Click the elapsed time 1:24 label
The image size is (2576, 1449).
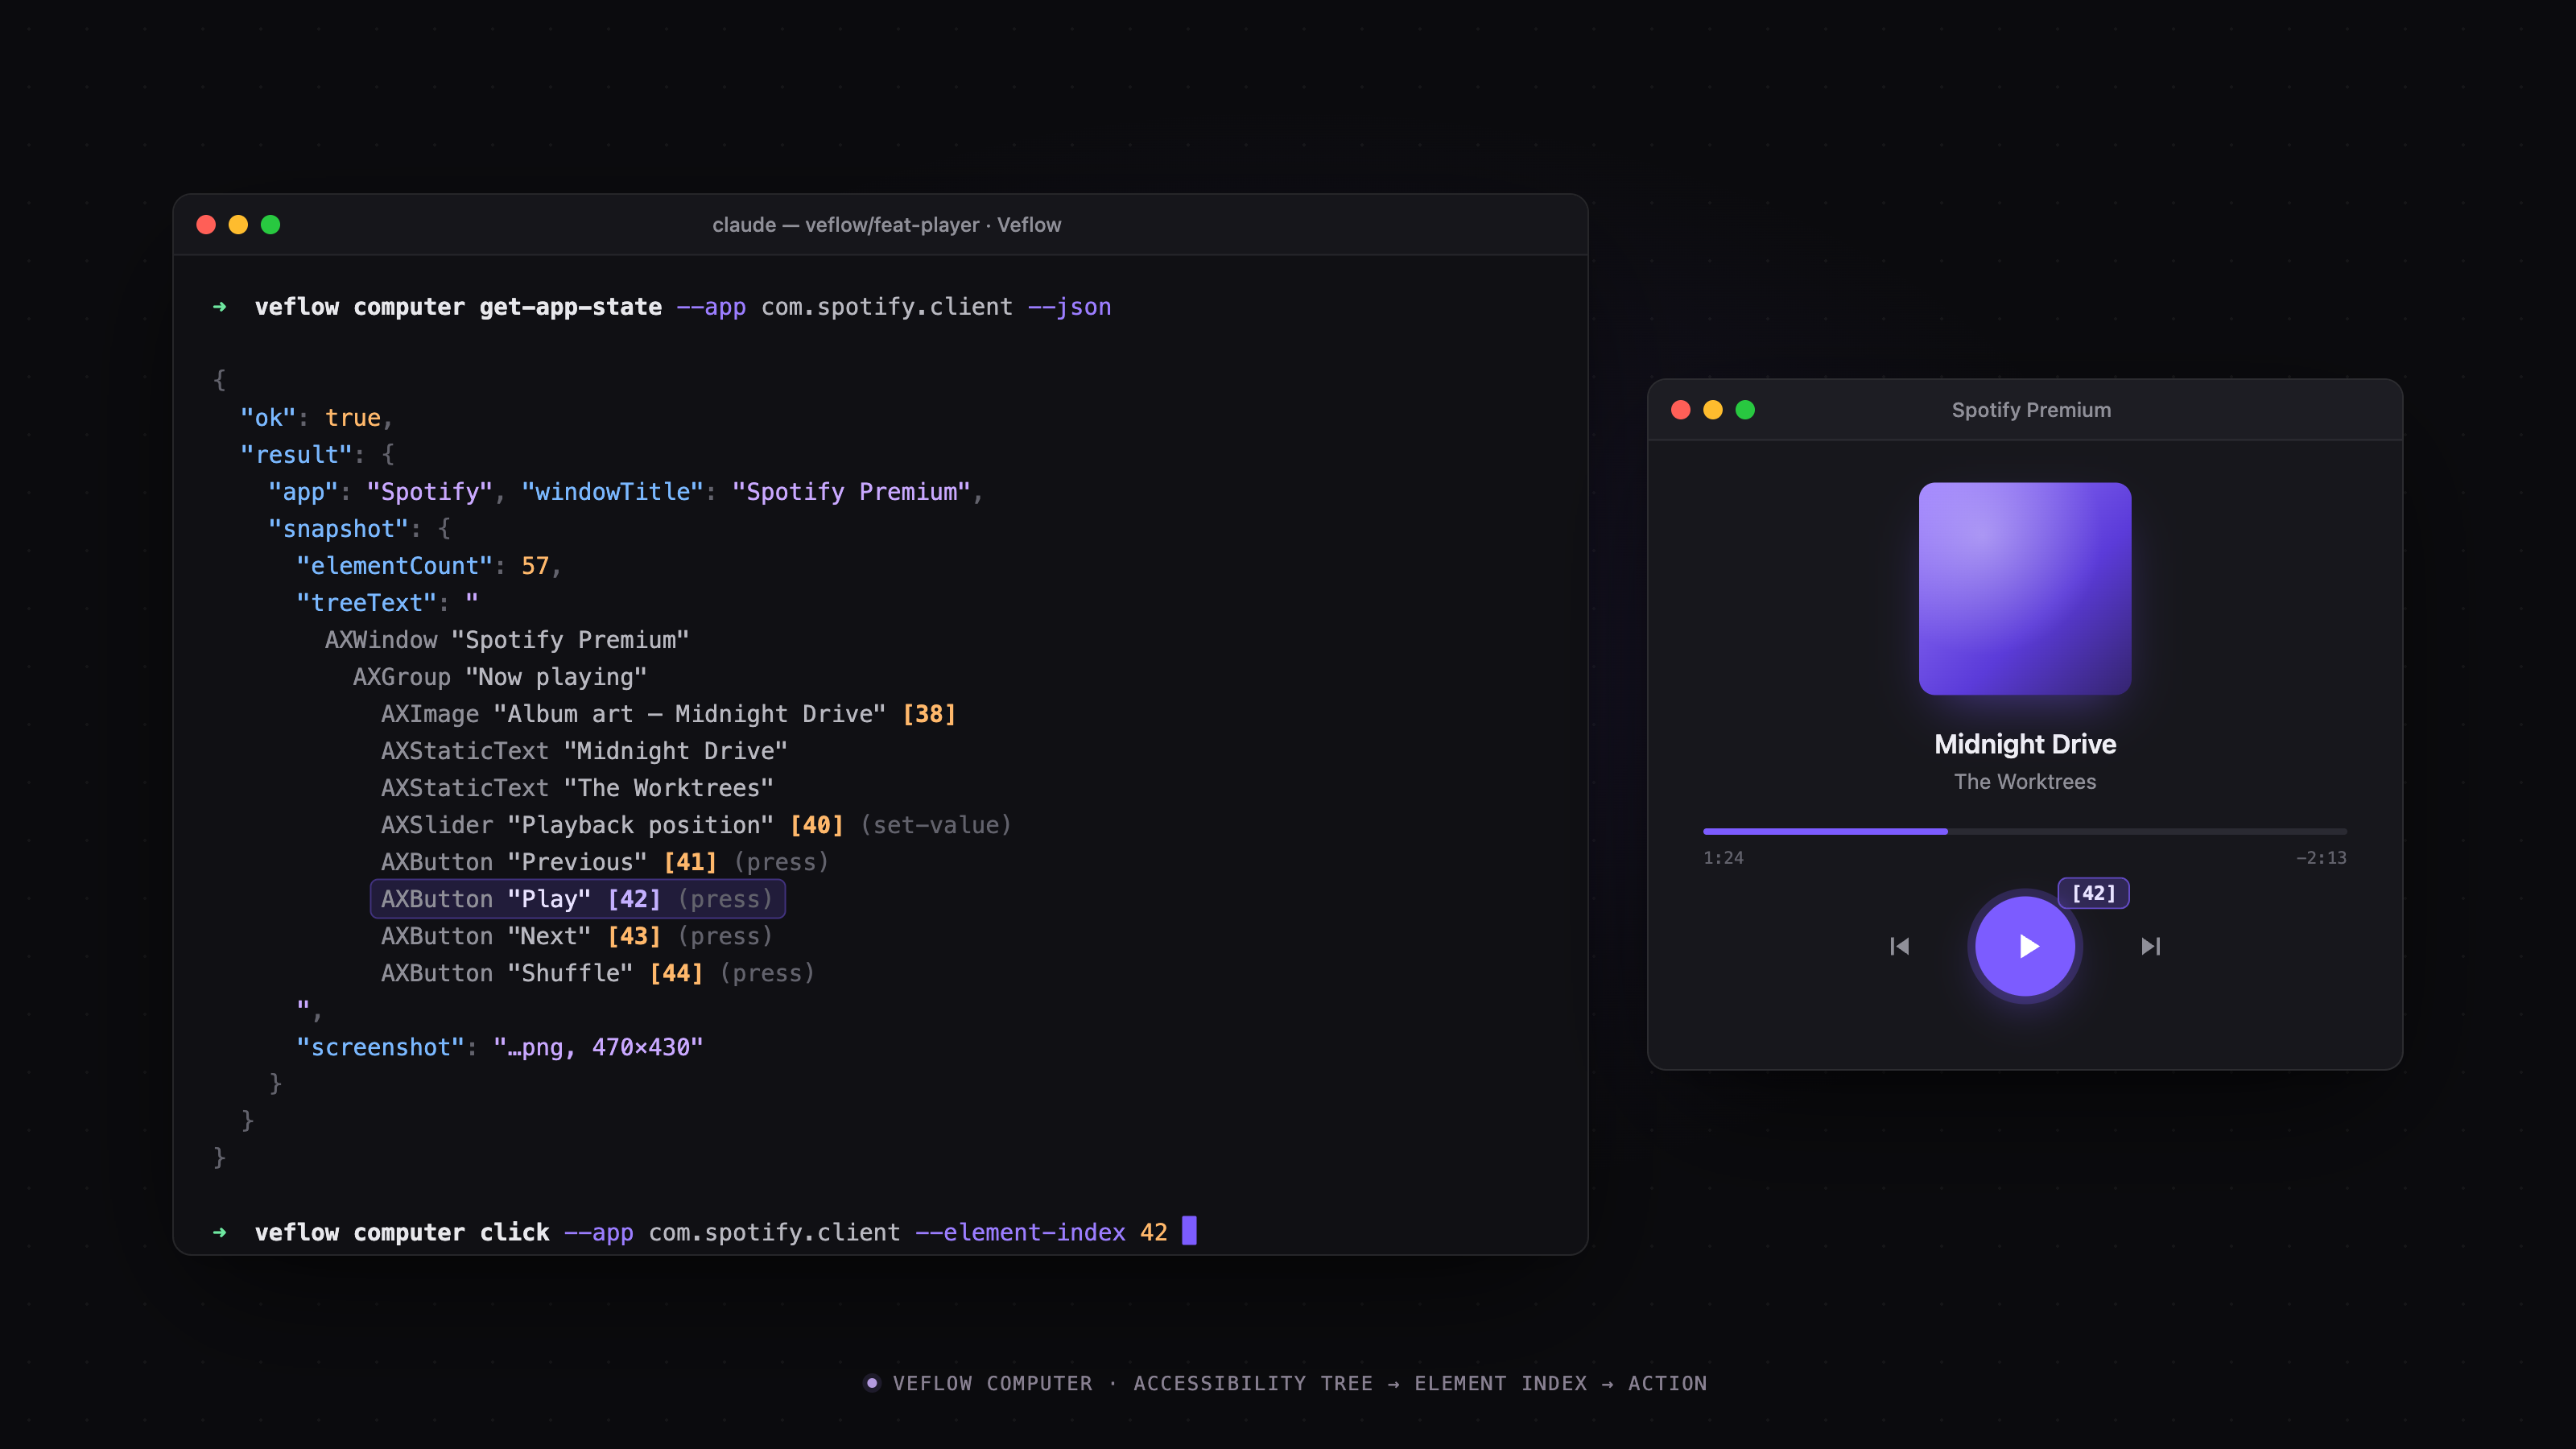click(1723, 858)
